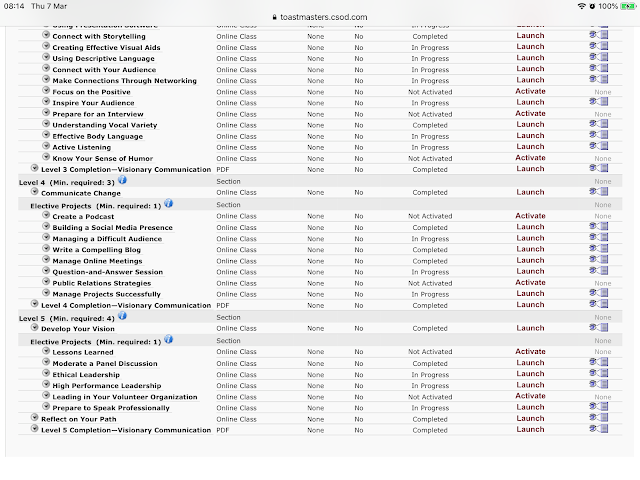640x480 pixels.
Task: Click the battery indicator in status bar
Action: 628,6
